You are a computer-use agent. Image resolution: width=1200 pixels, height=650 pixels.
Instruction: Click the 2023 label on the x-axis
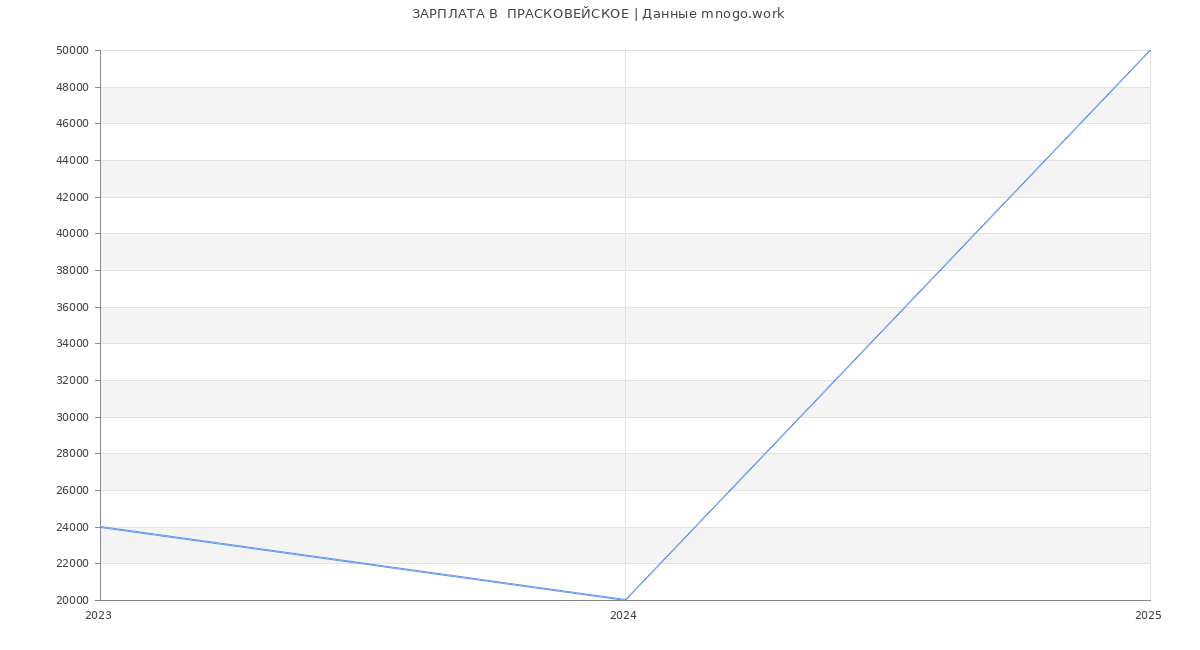pos(98,616)
